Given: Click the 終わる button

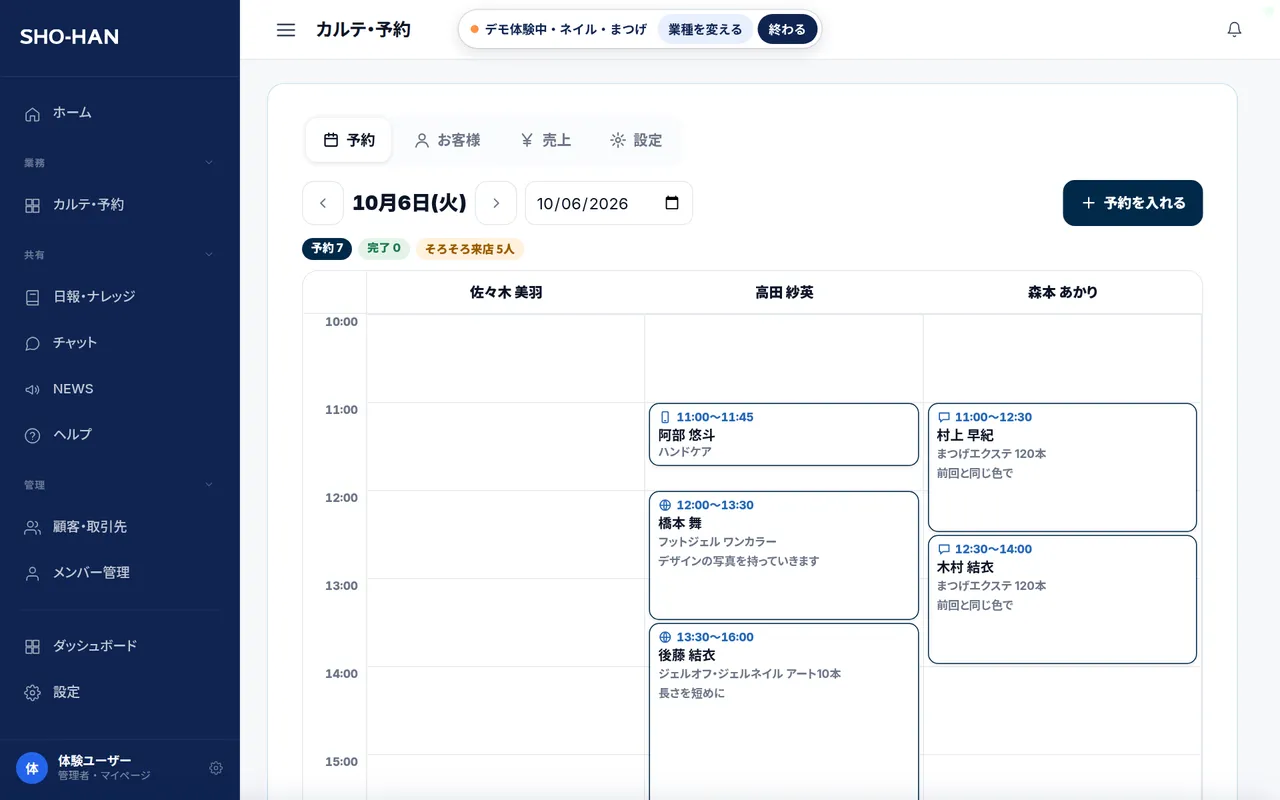Looking at the screenshot, I should point(787,29).
